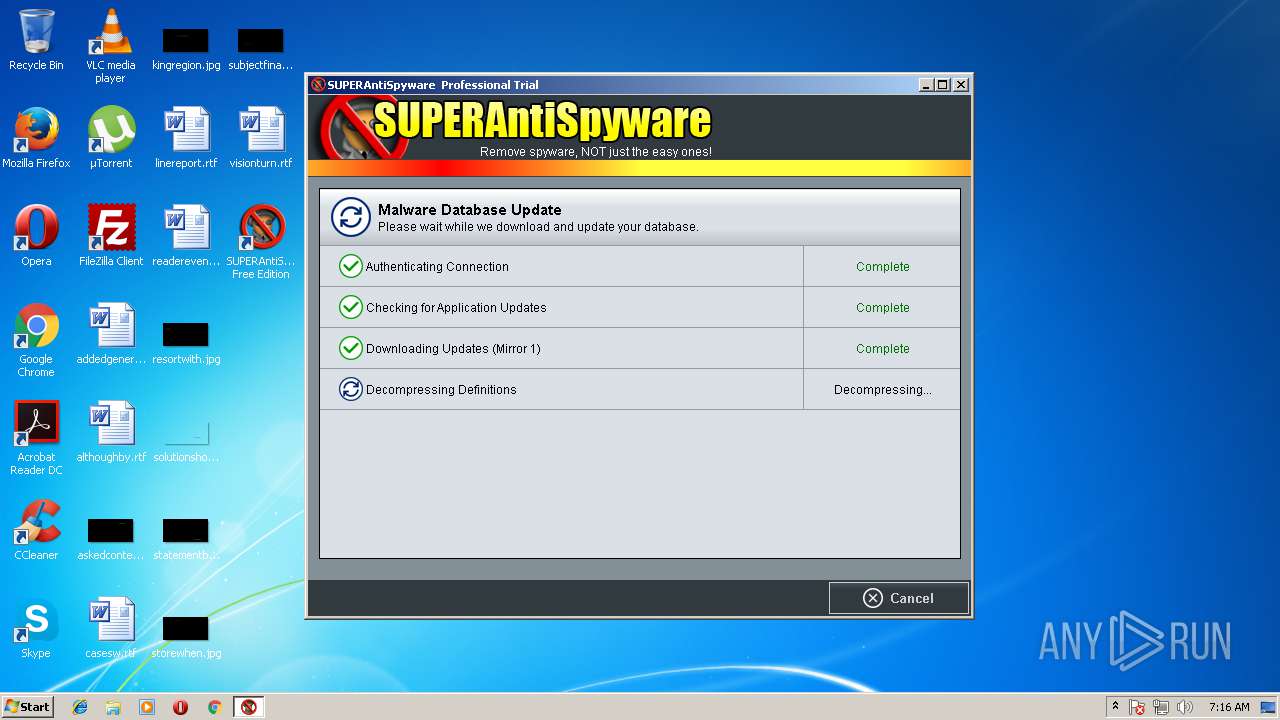
Task: Click the Authenticating Connection status Complete text
Action: (x=882, y=267)
